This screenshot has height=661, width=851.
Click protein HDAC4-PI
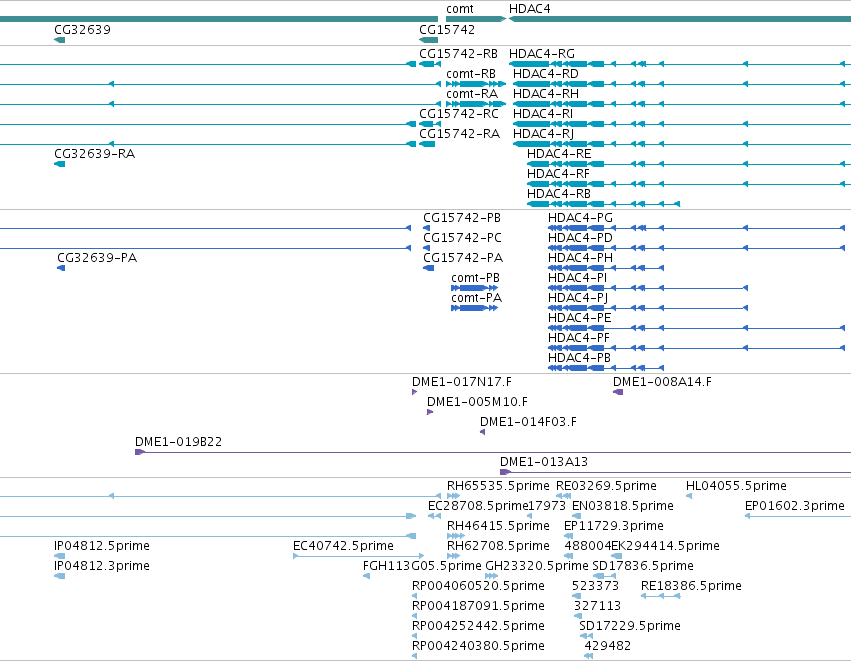click(577, 278)
